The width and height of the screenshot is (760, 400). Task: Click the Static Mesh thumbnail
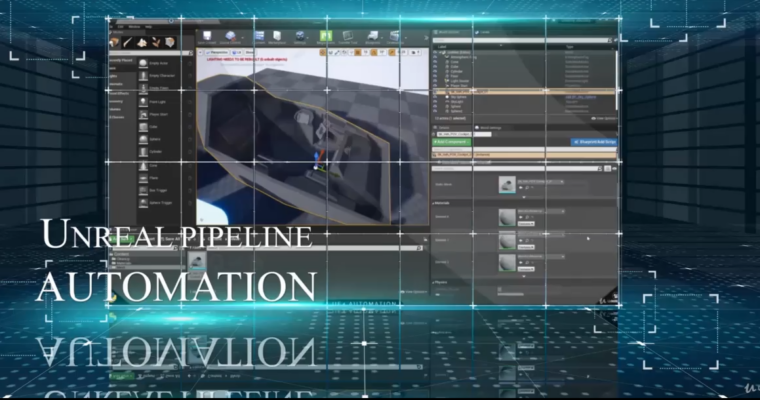[507, 185]
